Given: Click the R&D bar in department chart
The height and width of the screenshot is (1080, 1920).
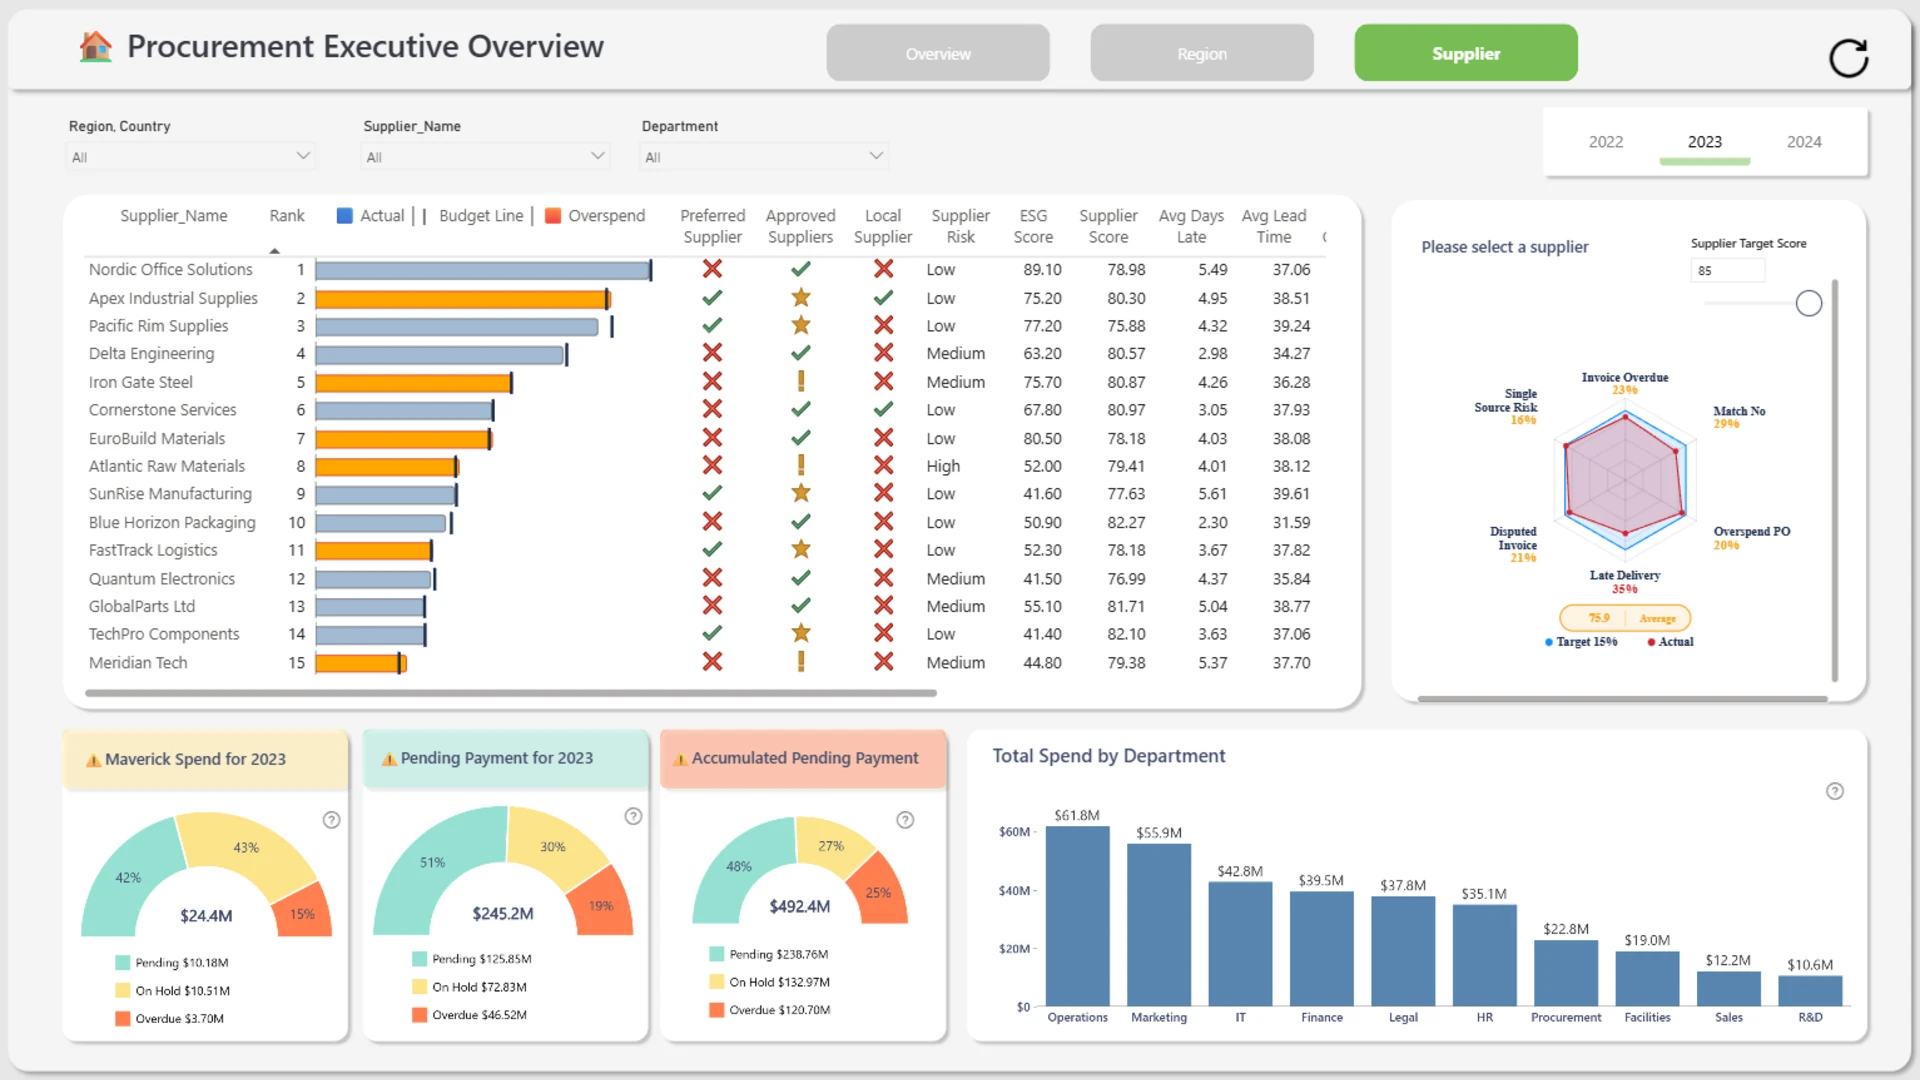Looking at the screenshot, I should pos(1810,990).
